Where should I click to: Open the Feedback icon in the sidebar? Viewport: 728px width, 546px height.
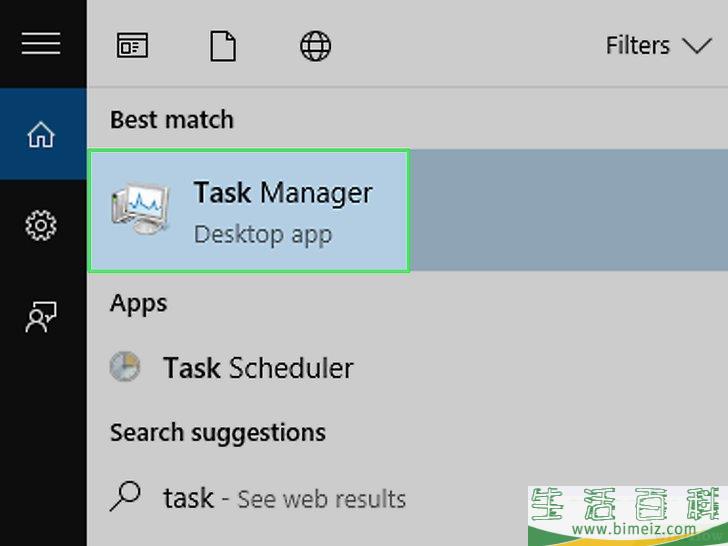pyautogui.click(x=41, y=316)
